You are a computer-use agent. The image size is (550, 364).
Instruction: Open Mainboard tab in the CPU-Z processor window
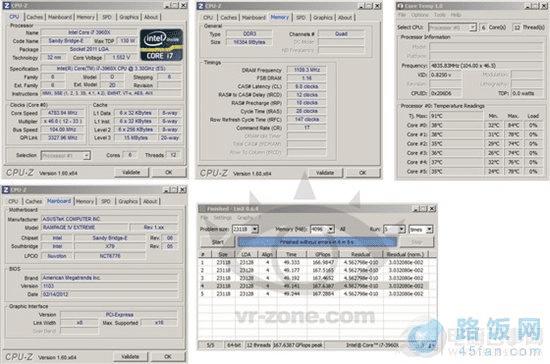coord(60,17)
